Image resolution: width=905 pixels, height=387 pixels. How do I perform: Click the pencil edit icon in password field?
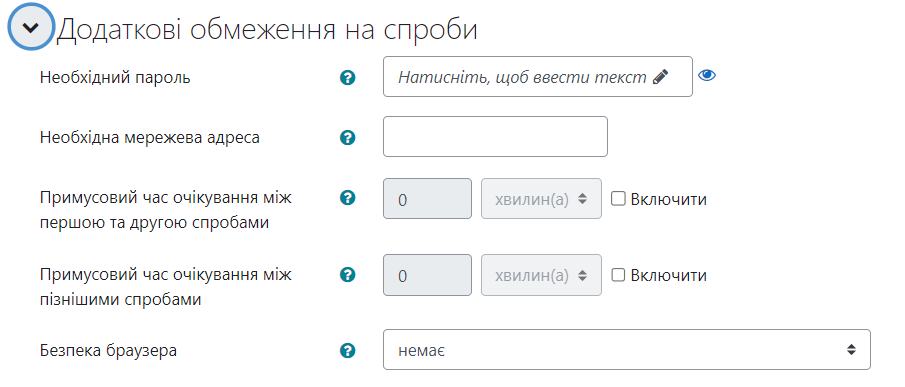pyautogui.click(x=660, y=77)
